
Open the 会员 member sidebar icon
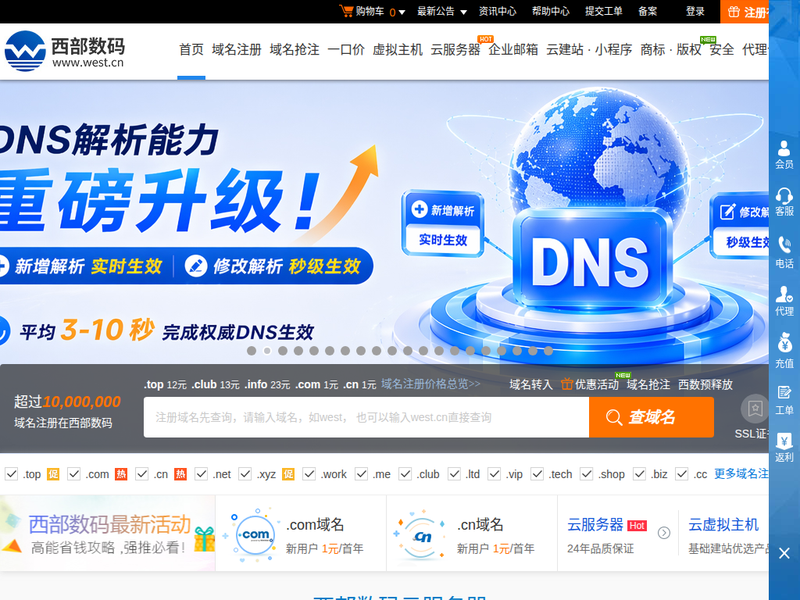point(784,155)
